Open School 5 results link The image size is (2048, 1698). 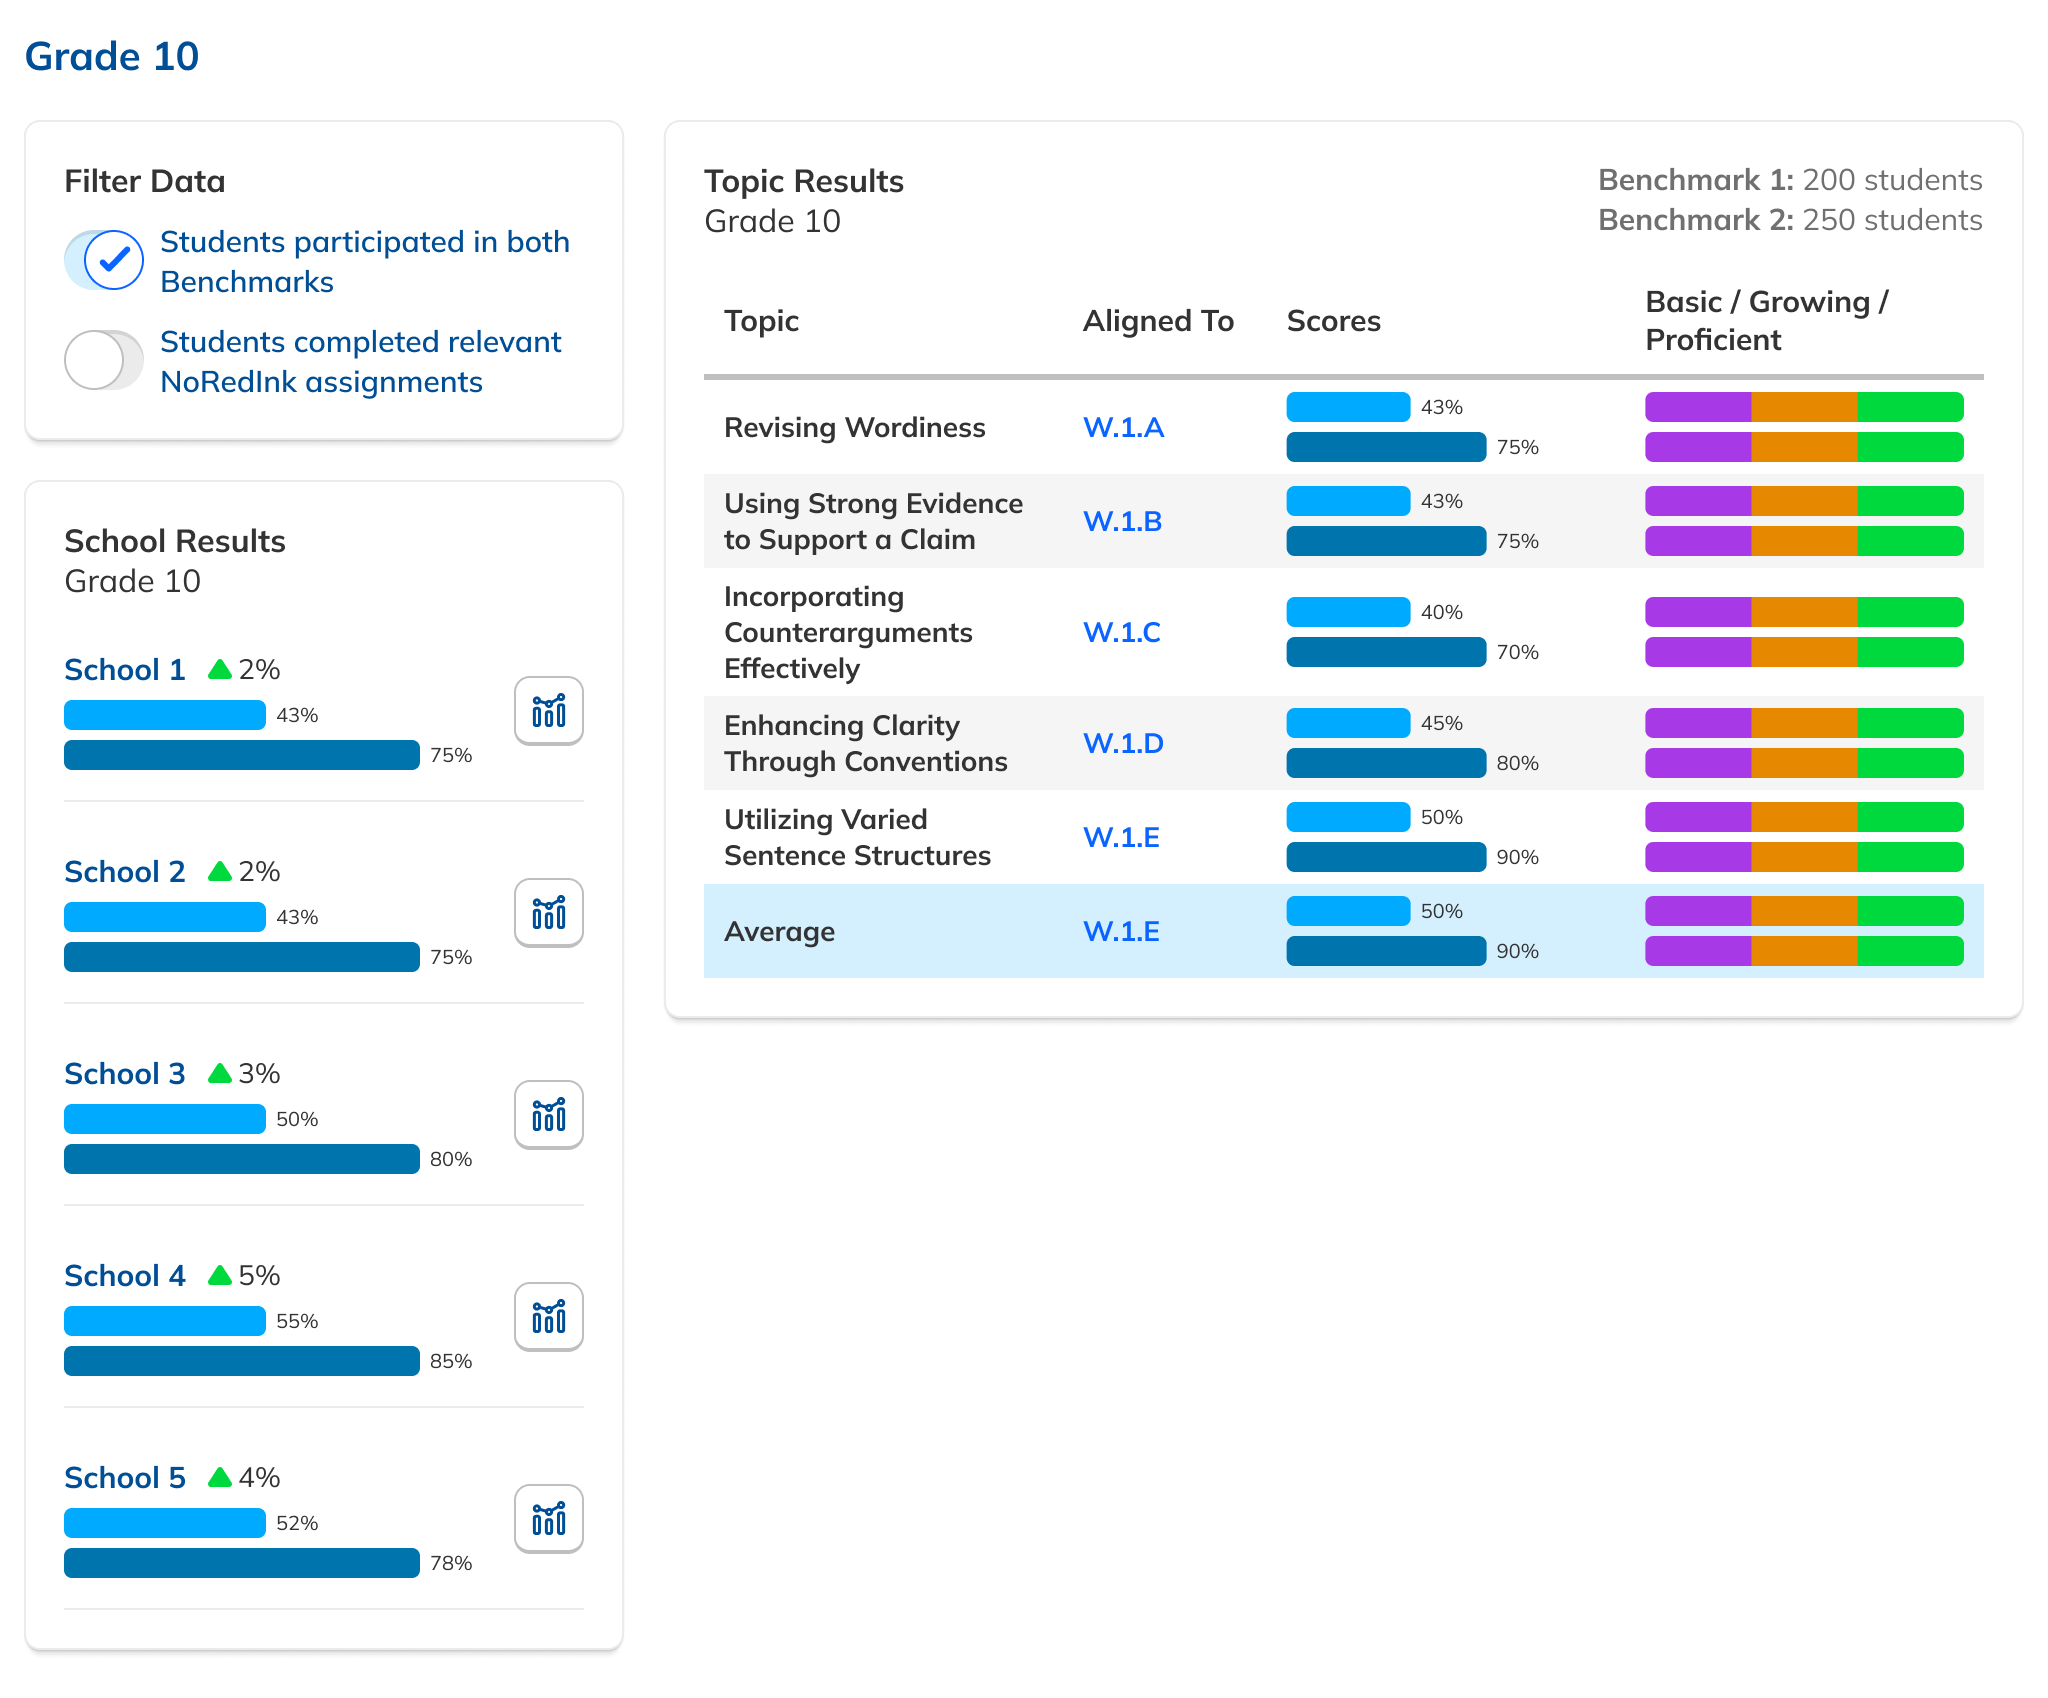tap(125, 1478)
